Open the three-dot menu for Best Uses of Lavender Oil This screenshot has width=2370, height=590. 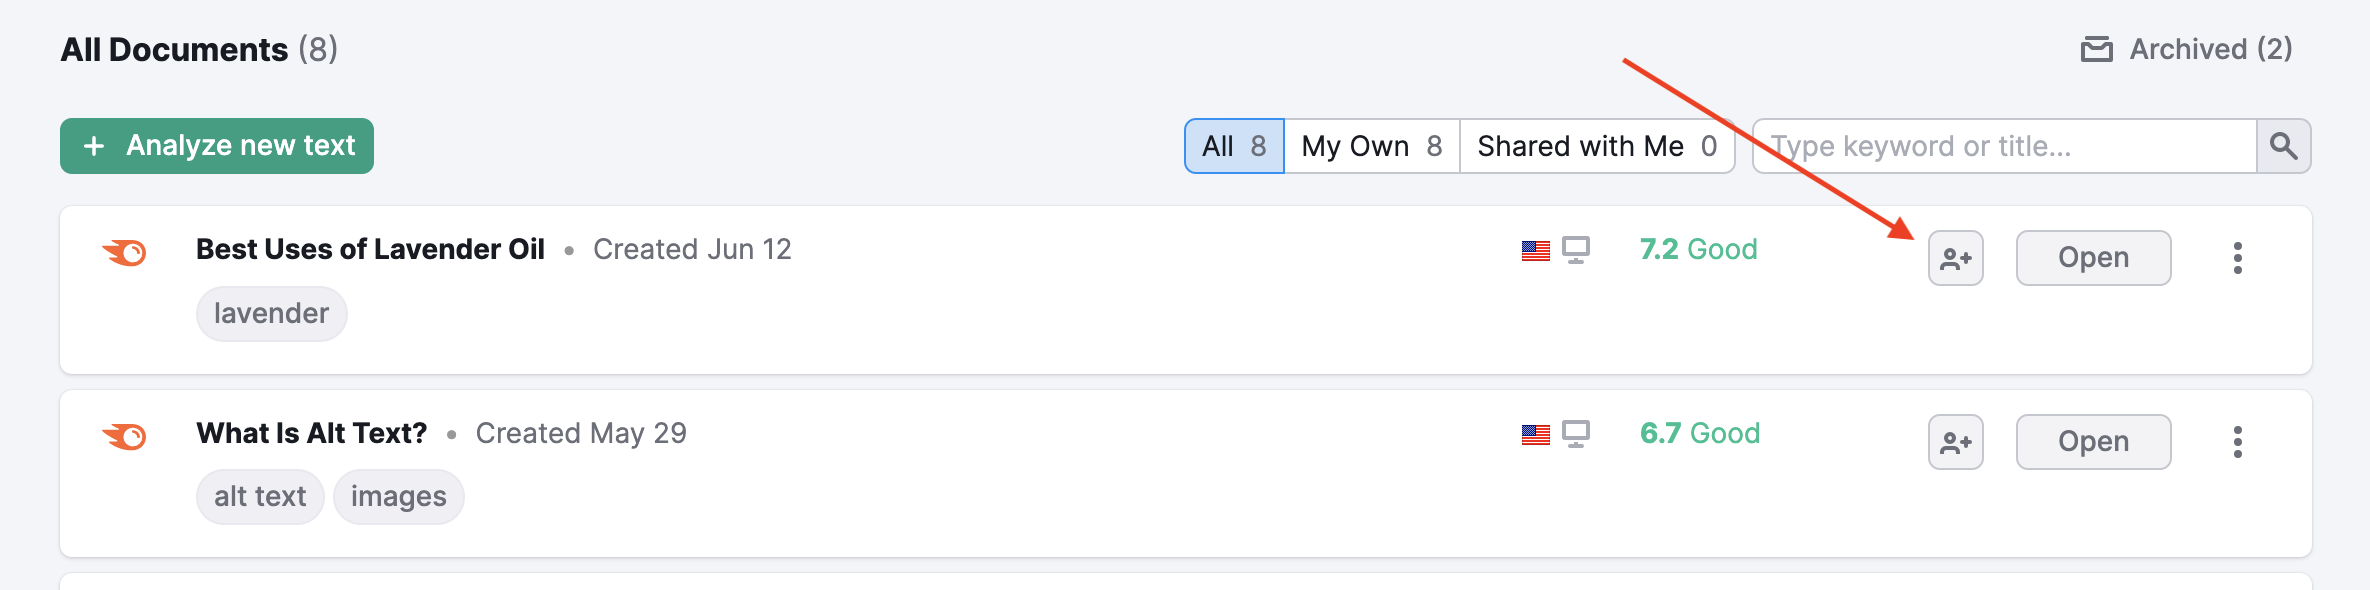[x=2238, y=257]
